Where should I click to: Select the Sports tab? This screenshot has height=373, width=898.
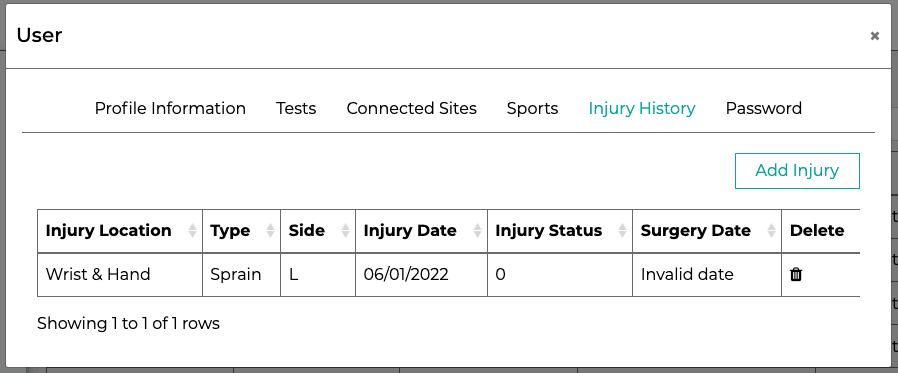532,108
